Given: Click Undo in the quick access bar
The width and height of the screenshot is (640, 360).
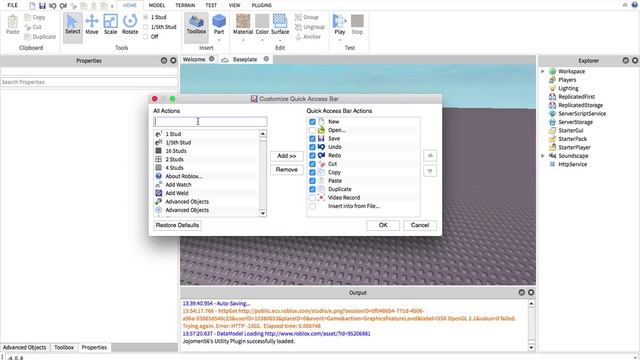Looking at the screenshot, I should click(53, 6).
